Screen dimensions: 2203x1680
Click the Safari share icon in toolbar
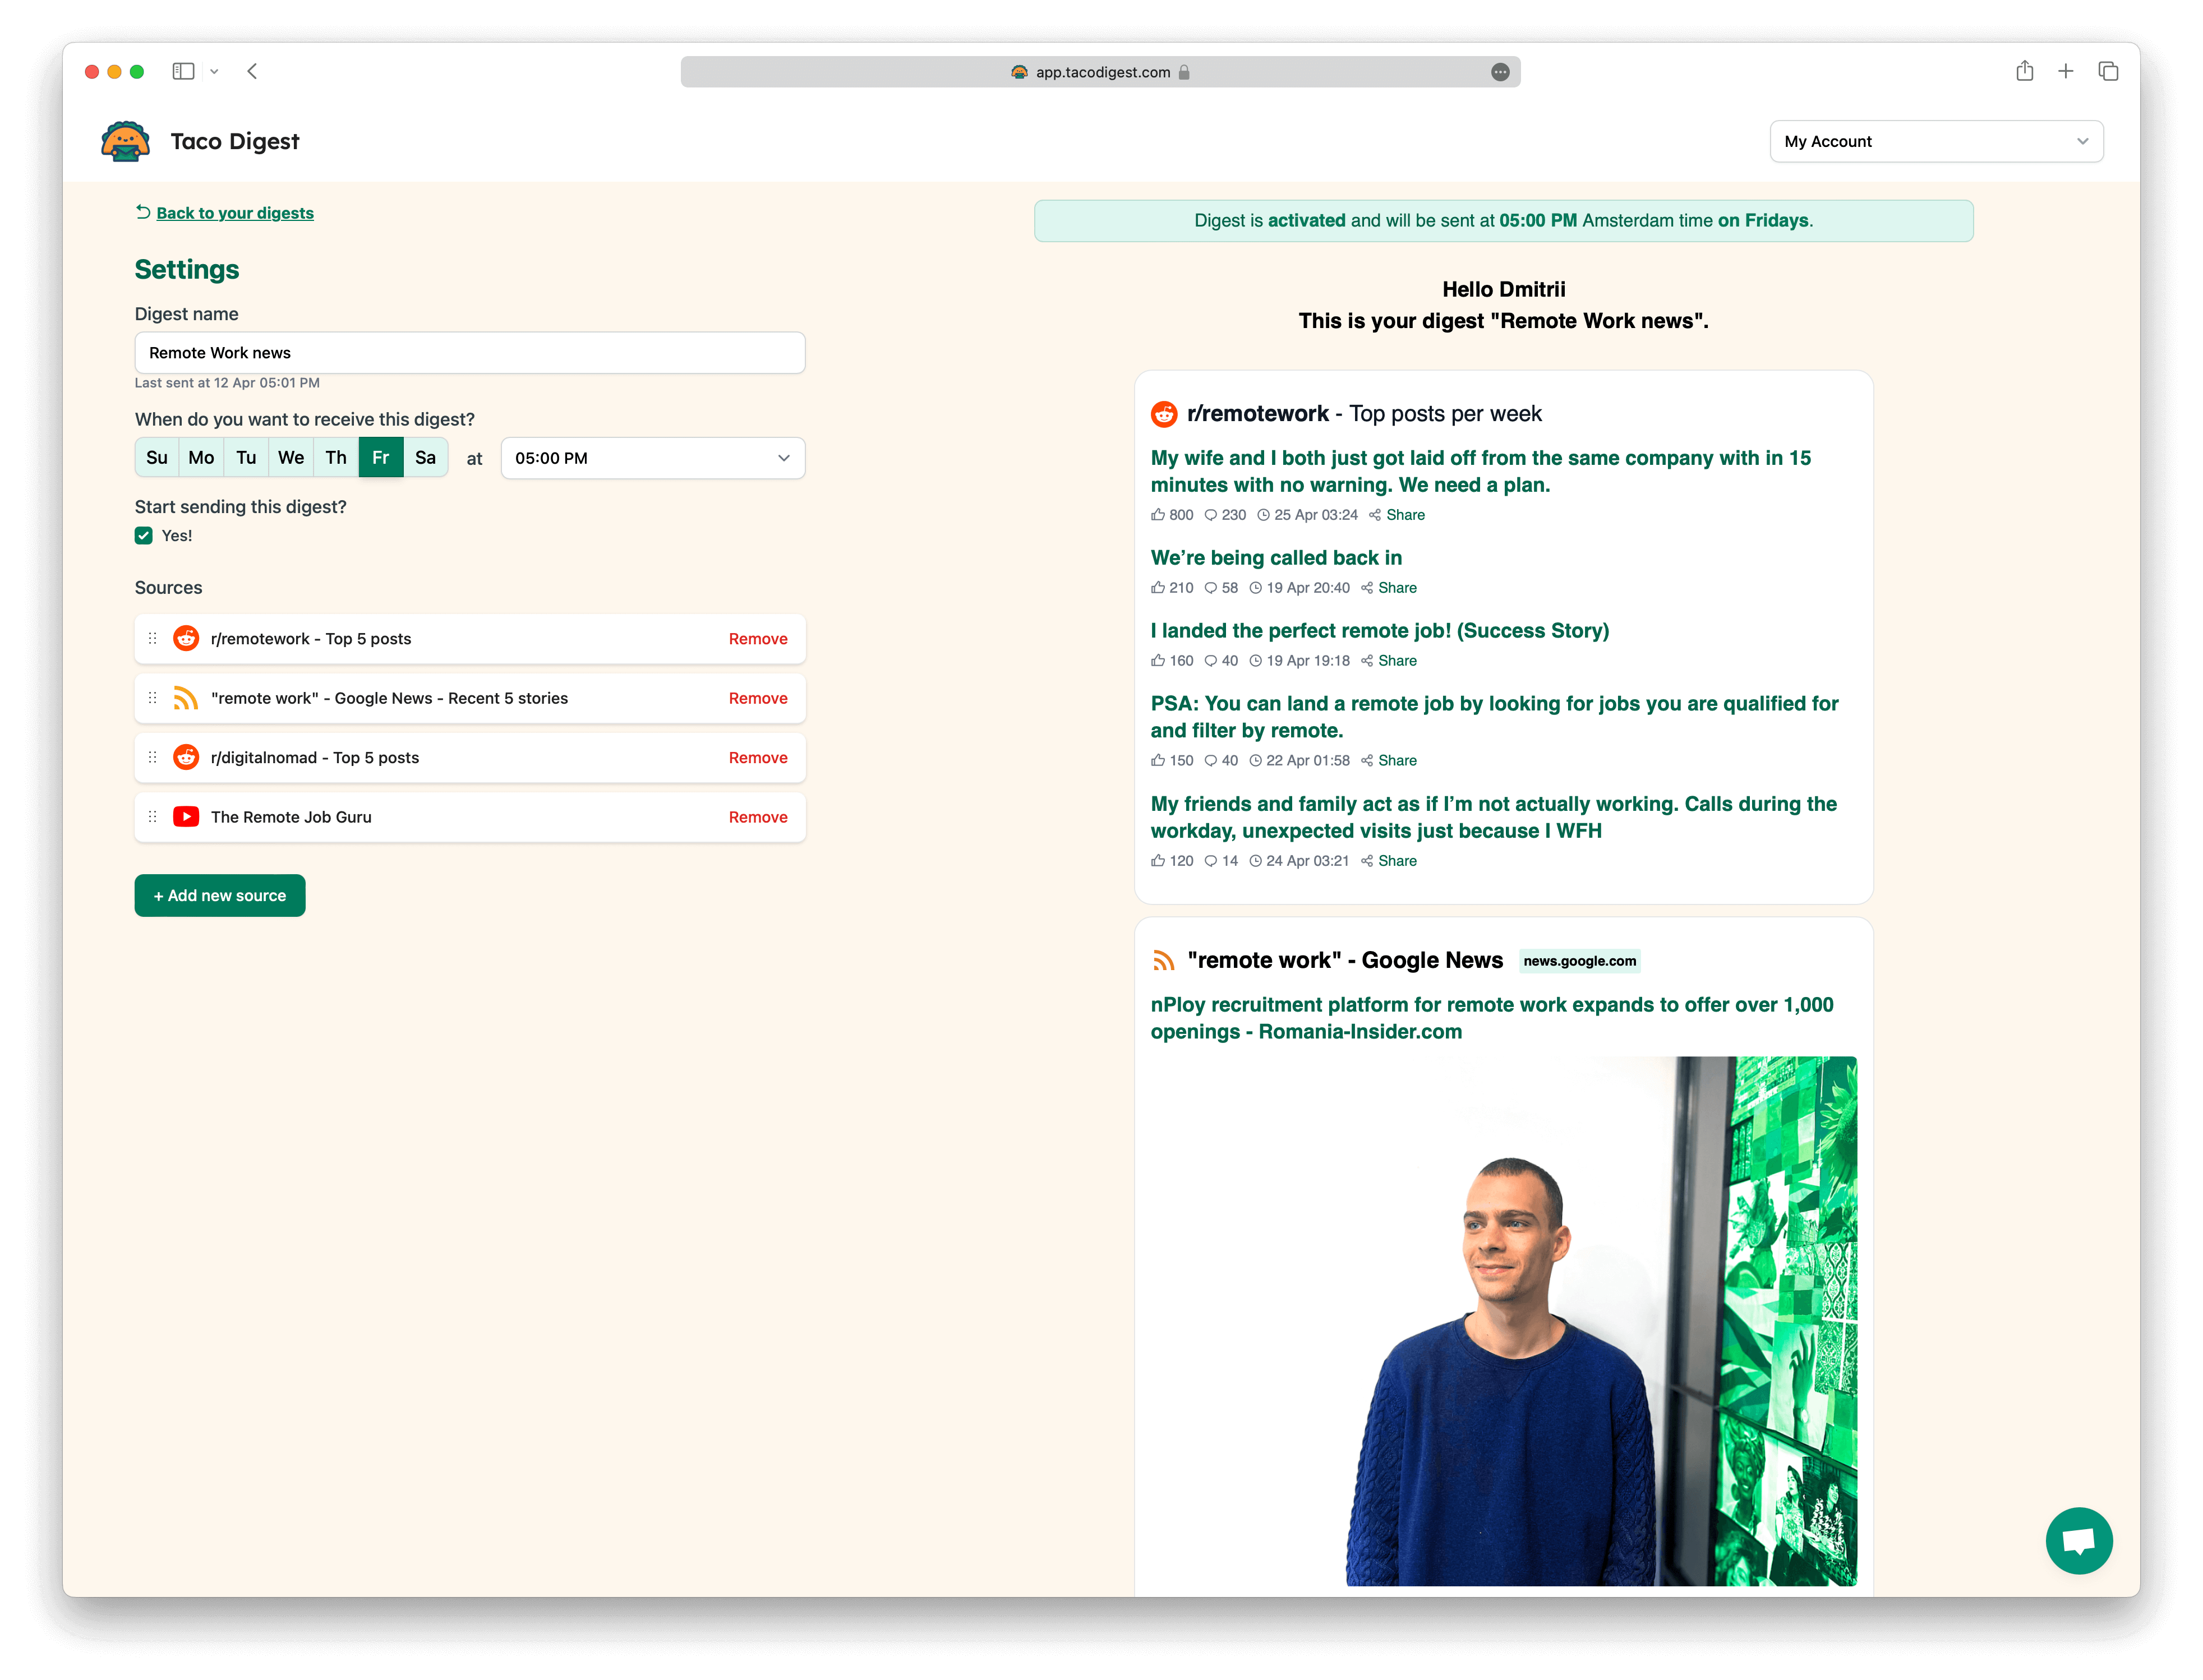(2024, 71)
